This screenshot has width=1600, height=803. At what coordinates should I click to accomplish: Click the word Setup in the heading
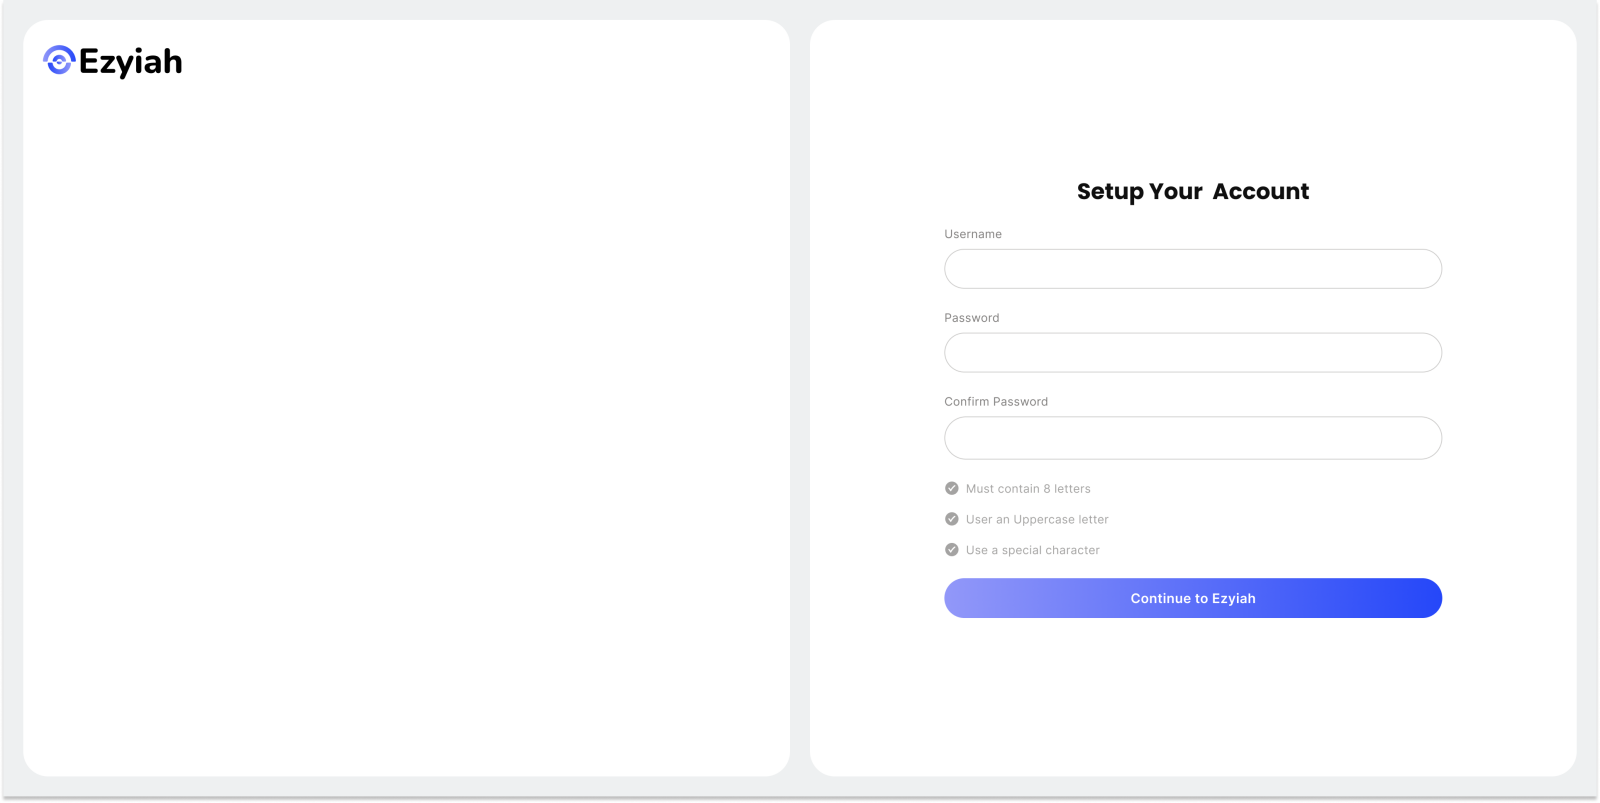(1109, 191)
